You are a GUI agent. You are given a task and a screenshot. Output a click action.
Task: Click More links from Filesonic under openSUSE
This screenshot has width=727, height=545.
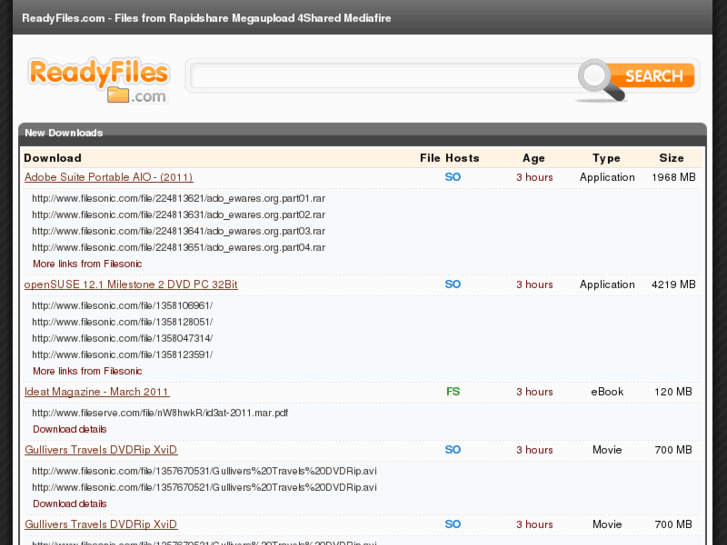click(x=87, y=371)
